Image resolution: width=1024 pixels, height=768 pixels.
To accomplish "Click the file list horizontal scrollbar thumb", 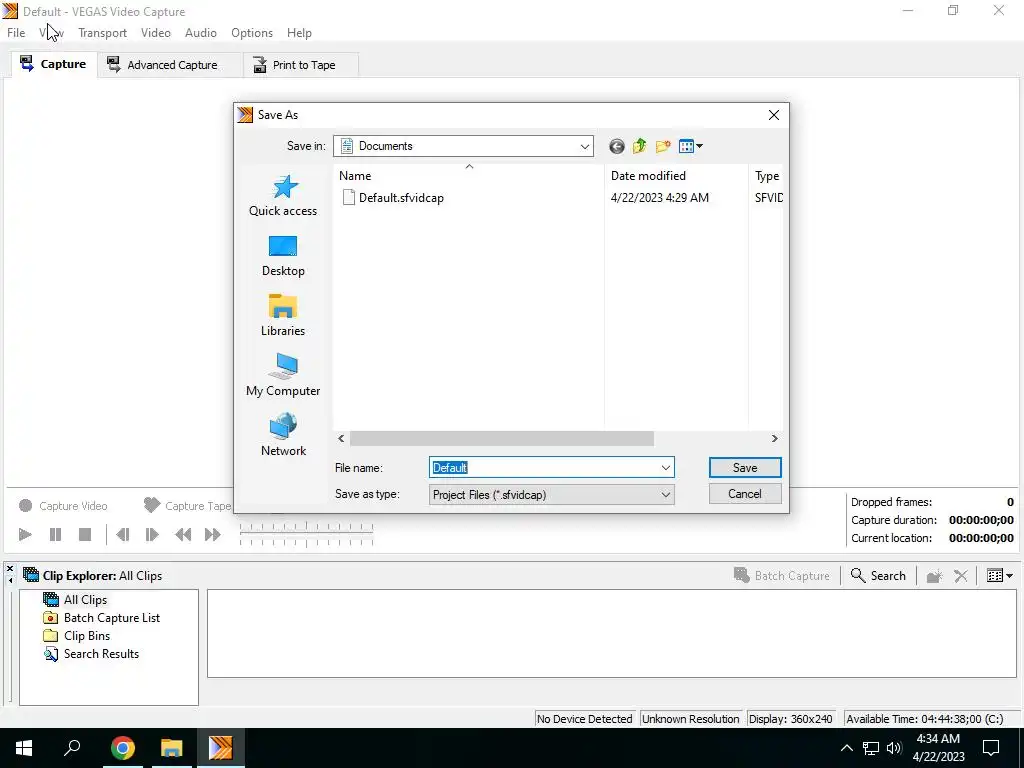I will [x=502, y=439].
